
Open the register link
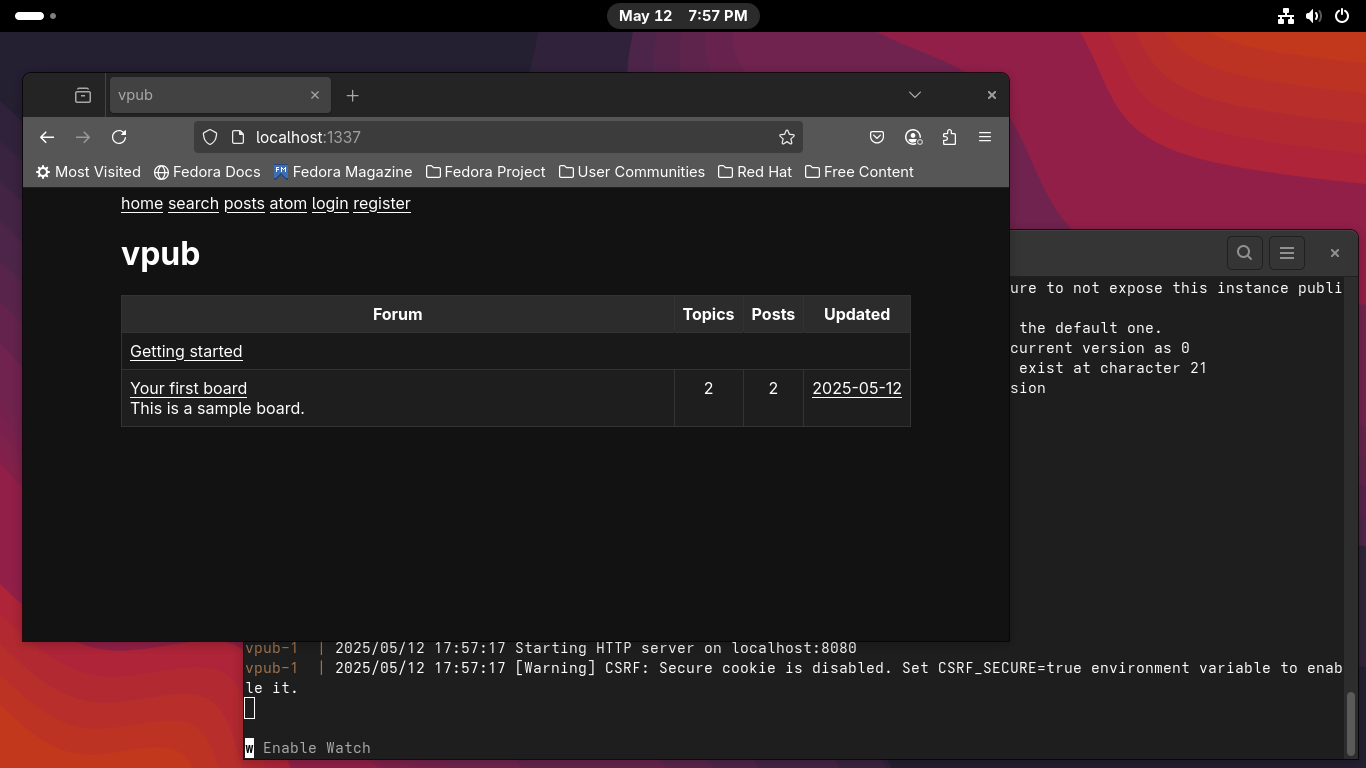(x=382, y=203)
